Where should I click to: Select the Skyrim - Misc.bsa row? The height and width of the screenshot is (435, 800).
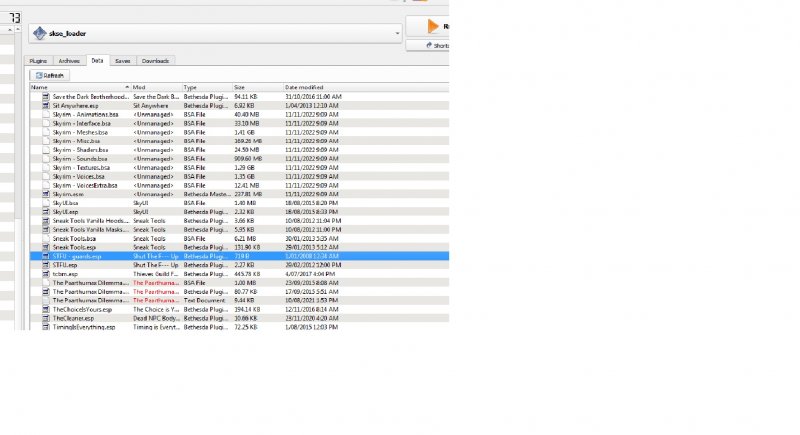[x=239, y=141]
